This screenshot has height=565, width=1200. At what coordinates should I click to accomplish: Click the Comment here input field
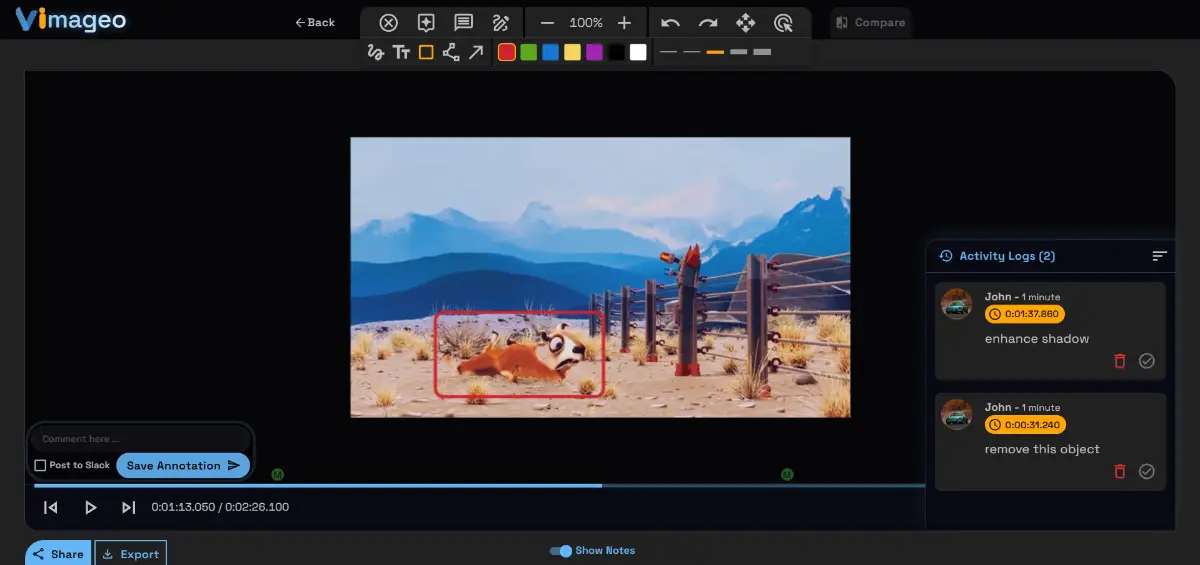pyautogui.click(x=140, y=438)
